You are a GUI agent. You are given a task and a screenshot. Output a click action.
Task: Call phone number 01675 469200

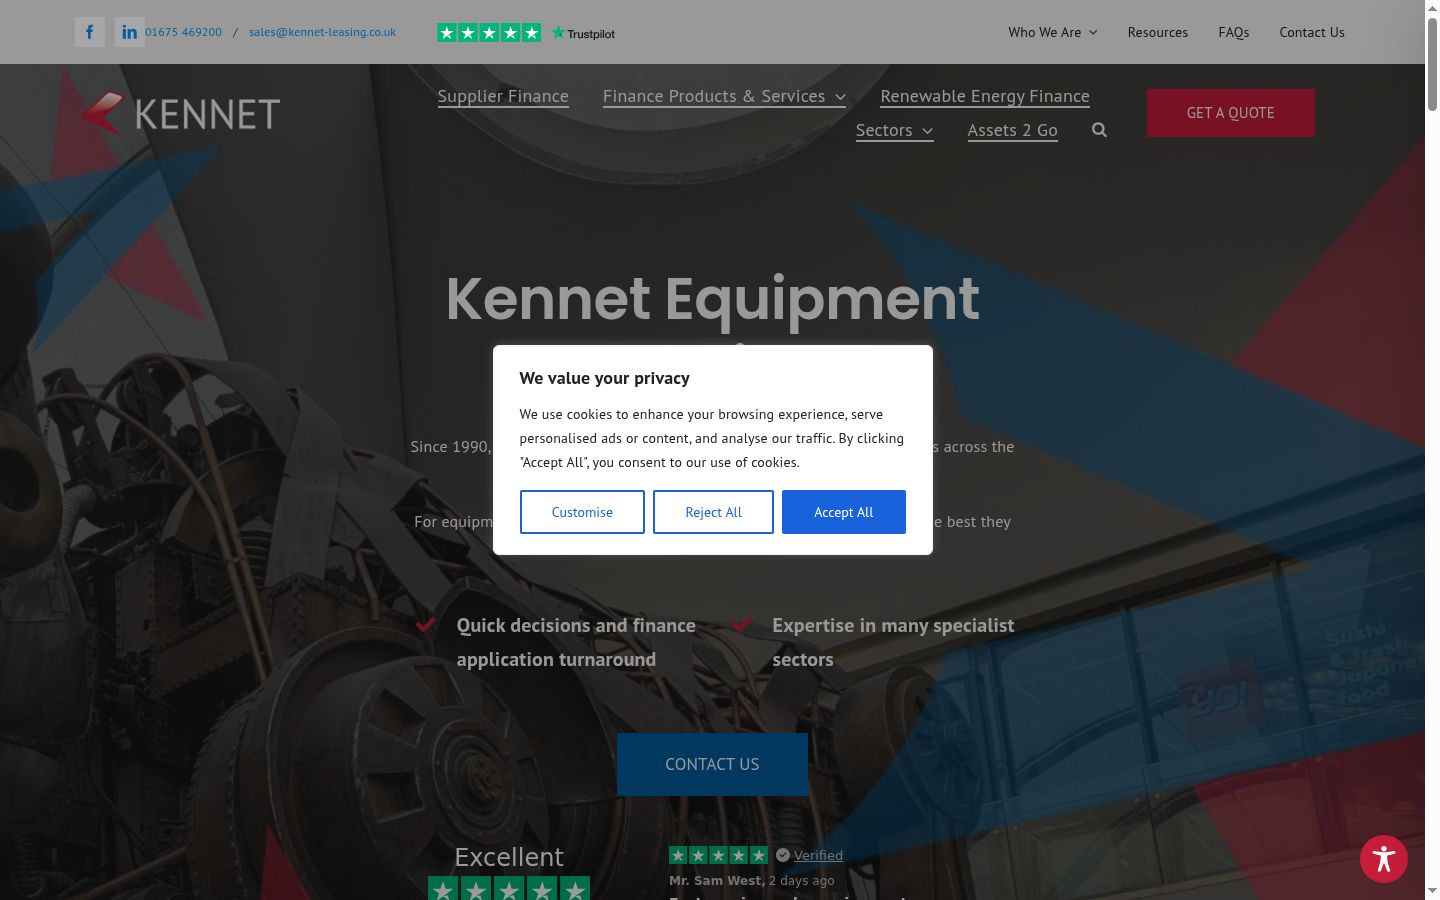pyautogui.click(x=183, y=32)
